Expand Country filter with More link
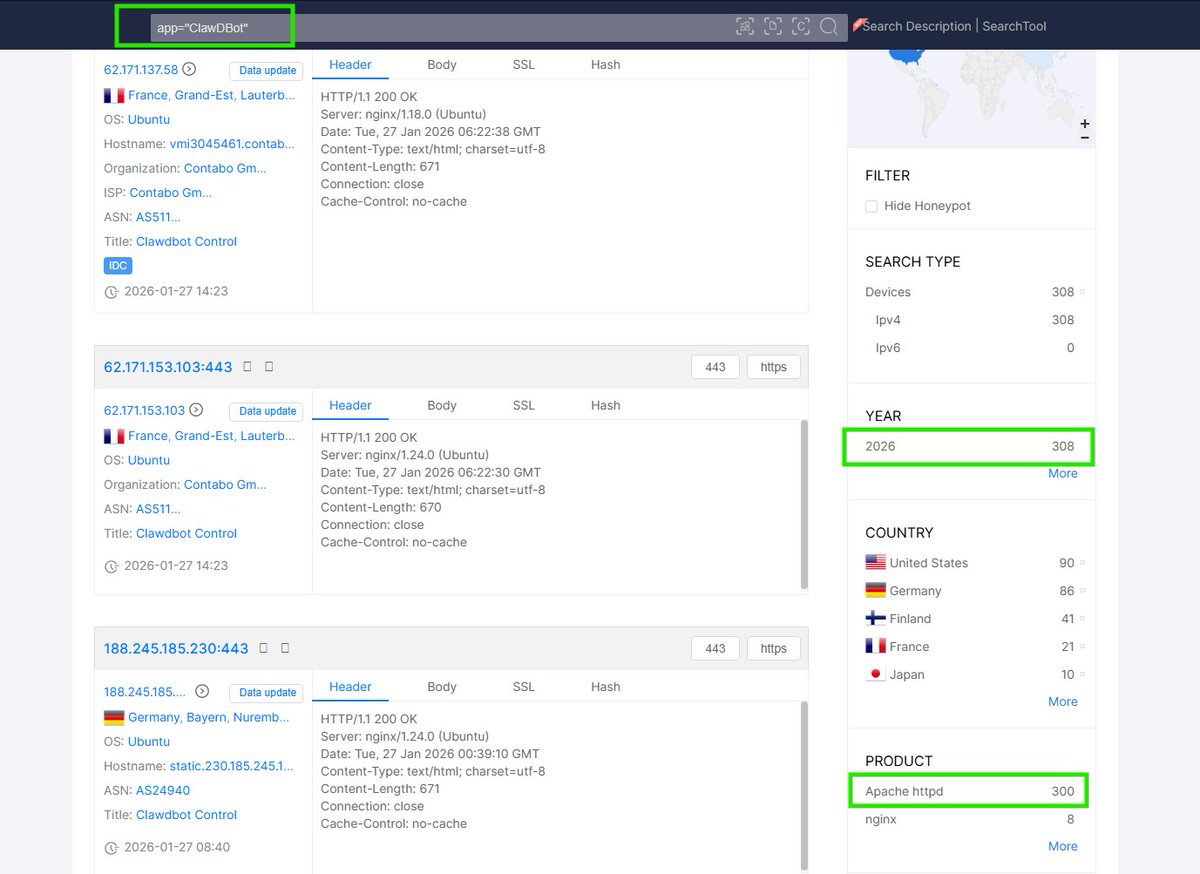1200x874 pixels. [1063, 701]
